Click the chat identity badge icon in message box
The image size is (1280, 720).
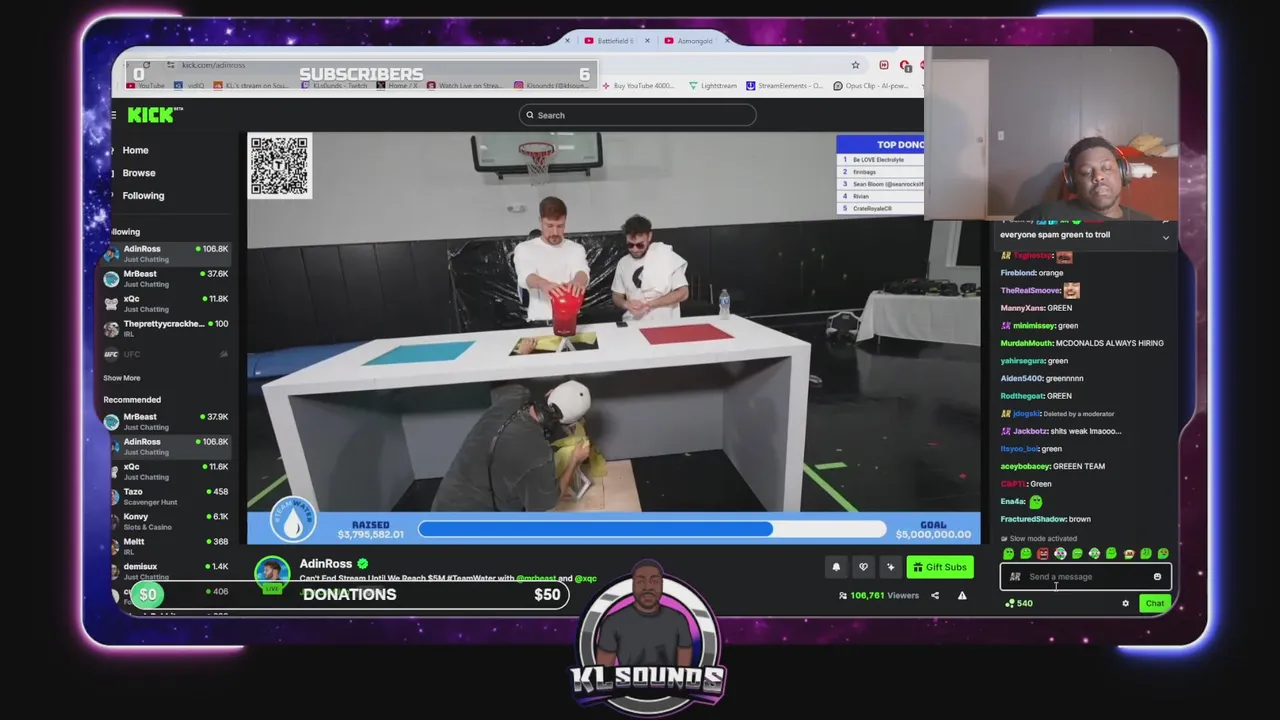pos(1015,576)
